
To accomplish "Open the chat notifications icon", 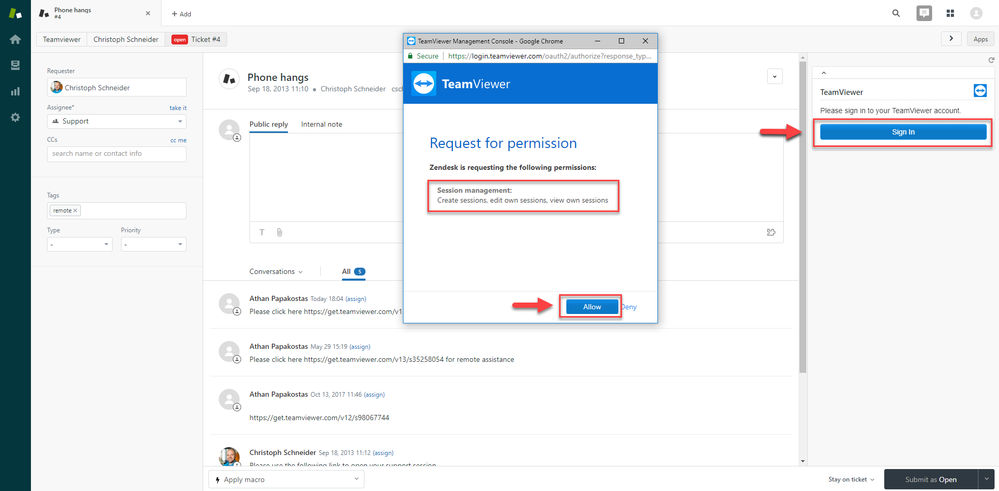I will click(x=924, y=13).
